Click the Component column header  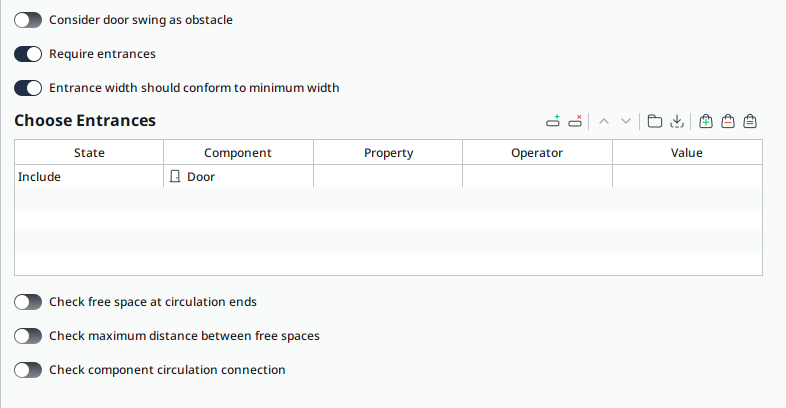238,153
